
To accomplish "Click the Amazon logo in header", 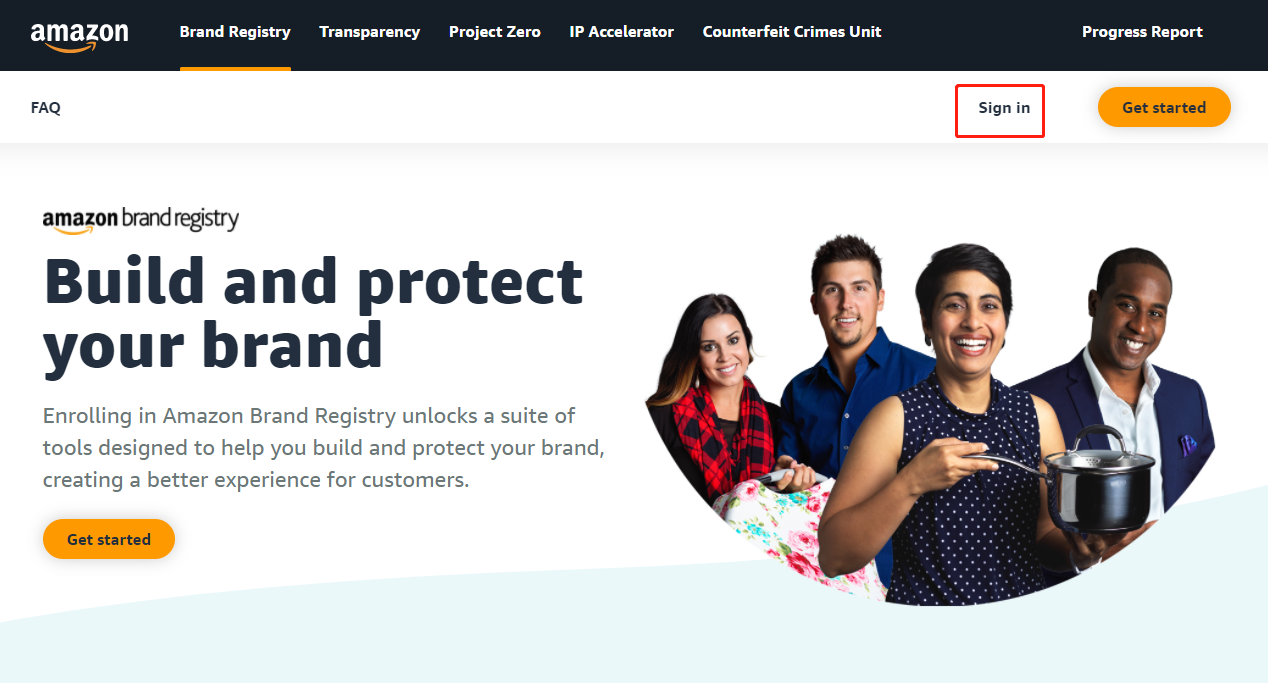I will (79, 34).
